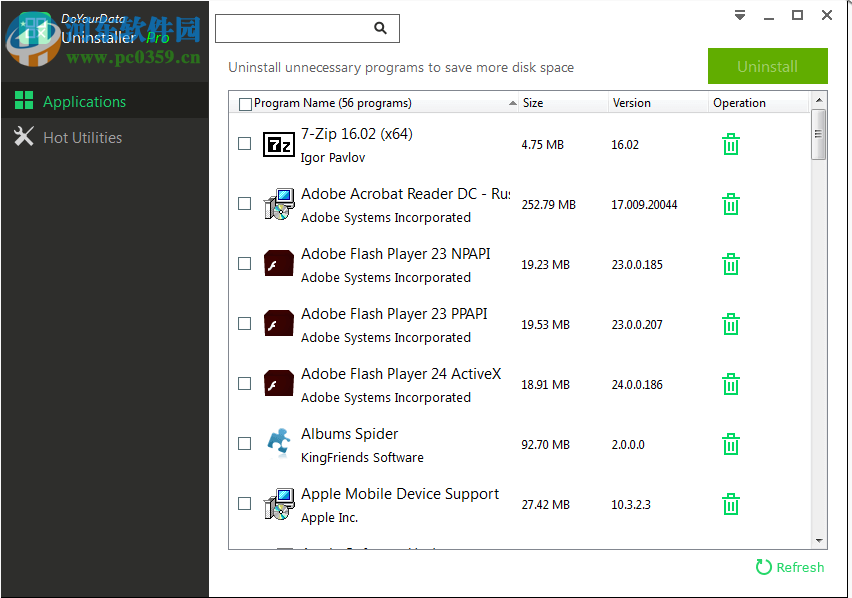Viewport: 852px width, 598px height.
Task: Click Apple Mobile Device Support's trash icon
Action: 730,504
